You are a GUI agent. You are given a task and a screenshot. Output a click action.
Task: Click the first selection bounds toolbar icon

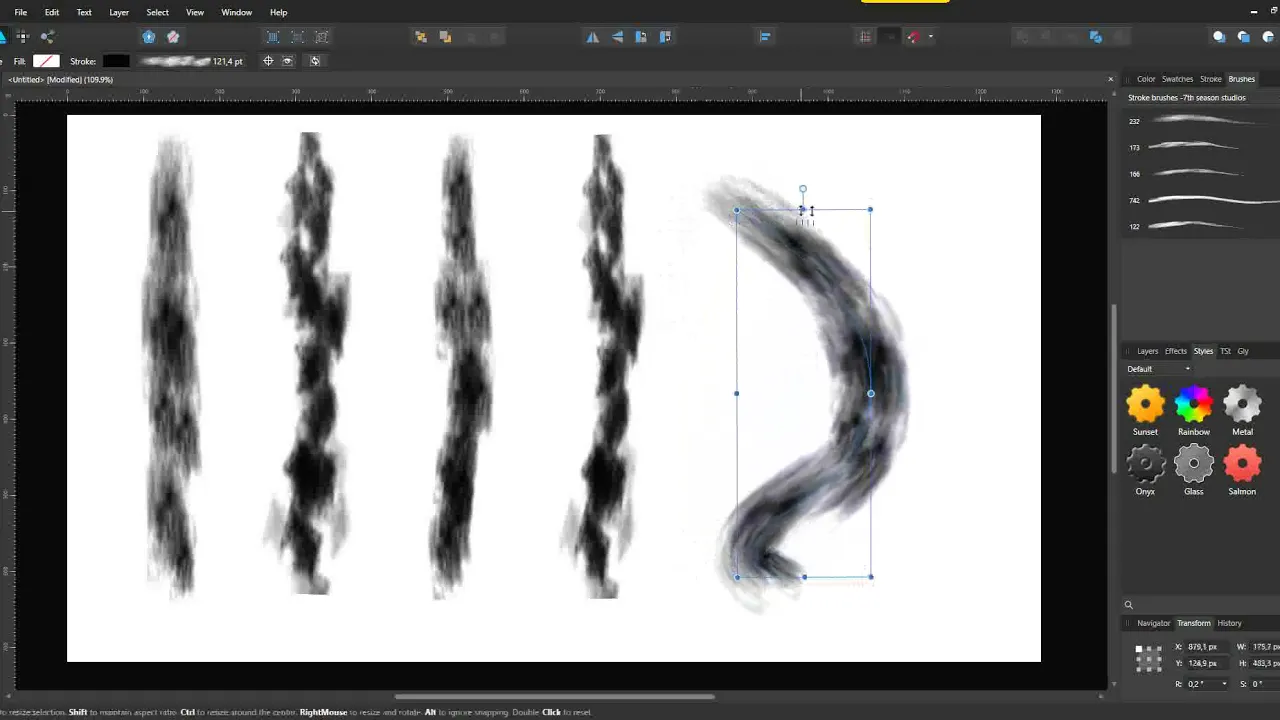click(273, 37)
